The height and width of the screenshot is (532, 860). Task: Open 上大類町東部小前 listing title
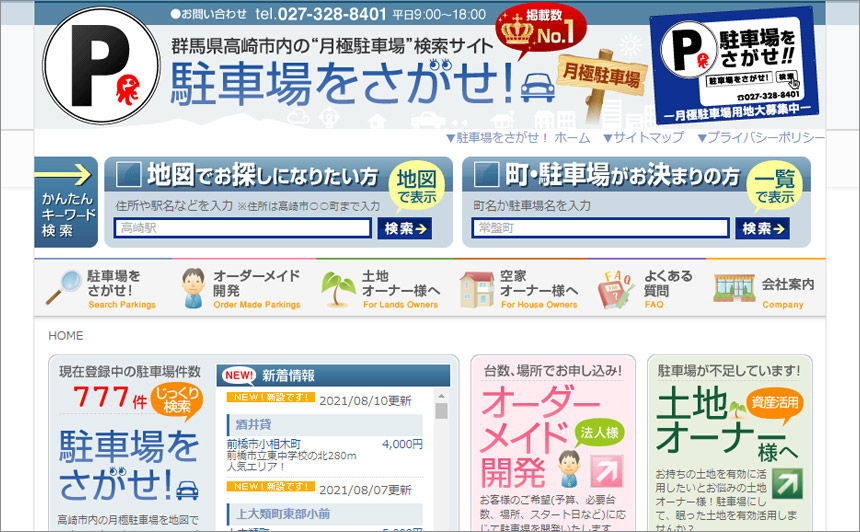(x=283, y=514)
